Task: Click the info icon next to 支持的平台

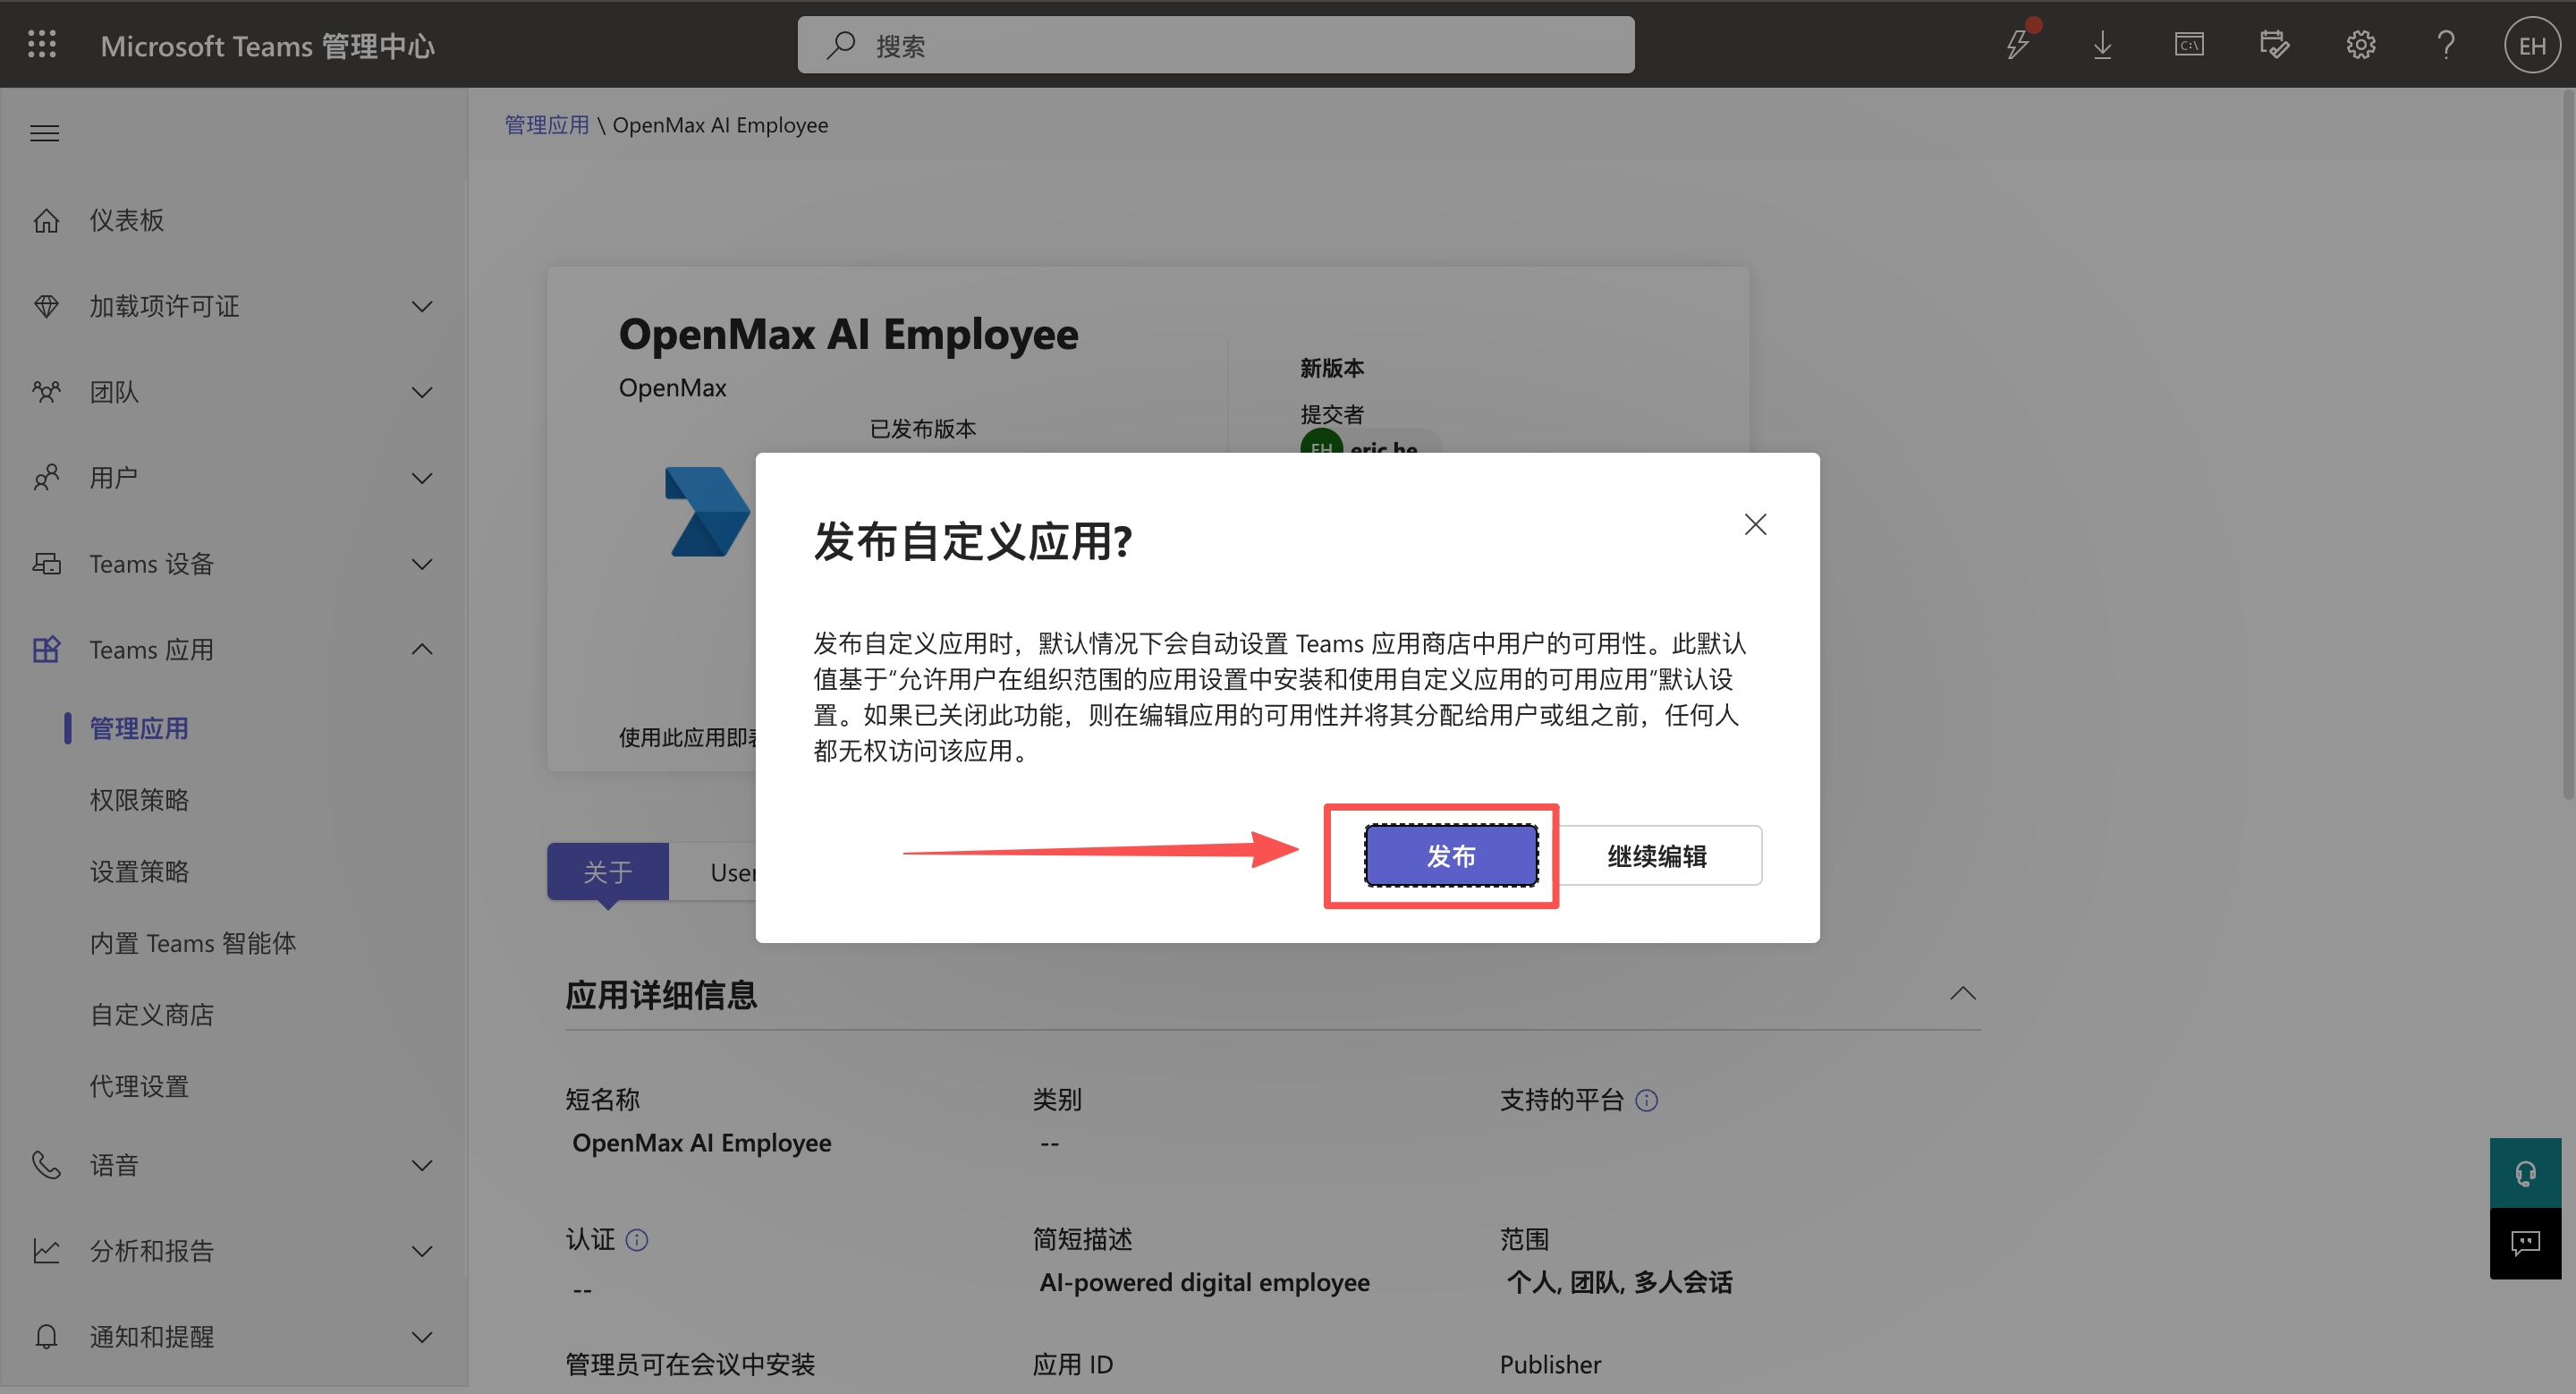Action: [x=1646, y=1100]
